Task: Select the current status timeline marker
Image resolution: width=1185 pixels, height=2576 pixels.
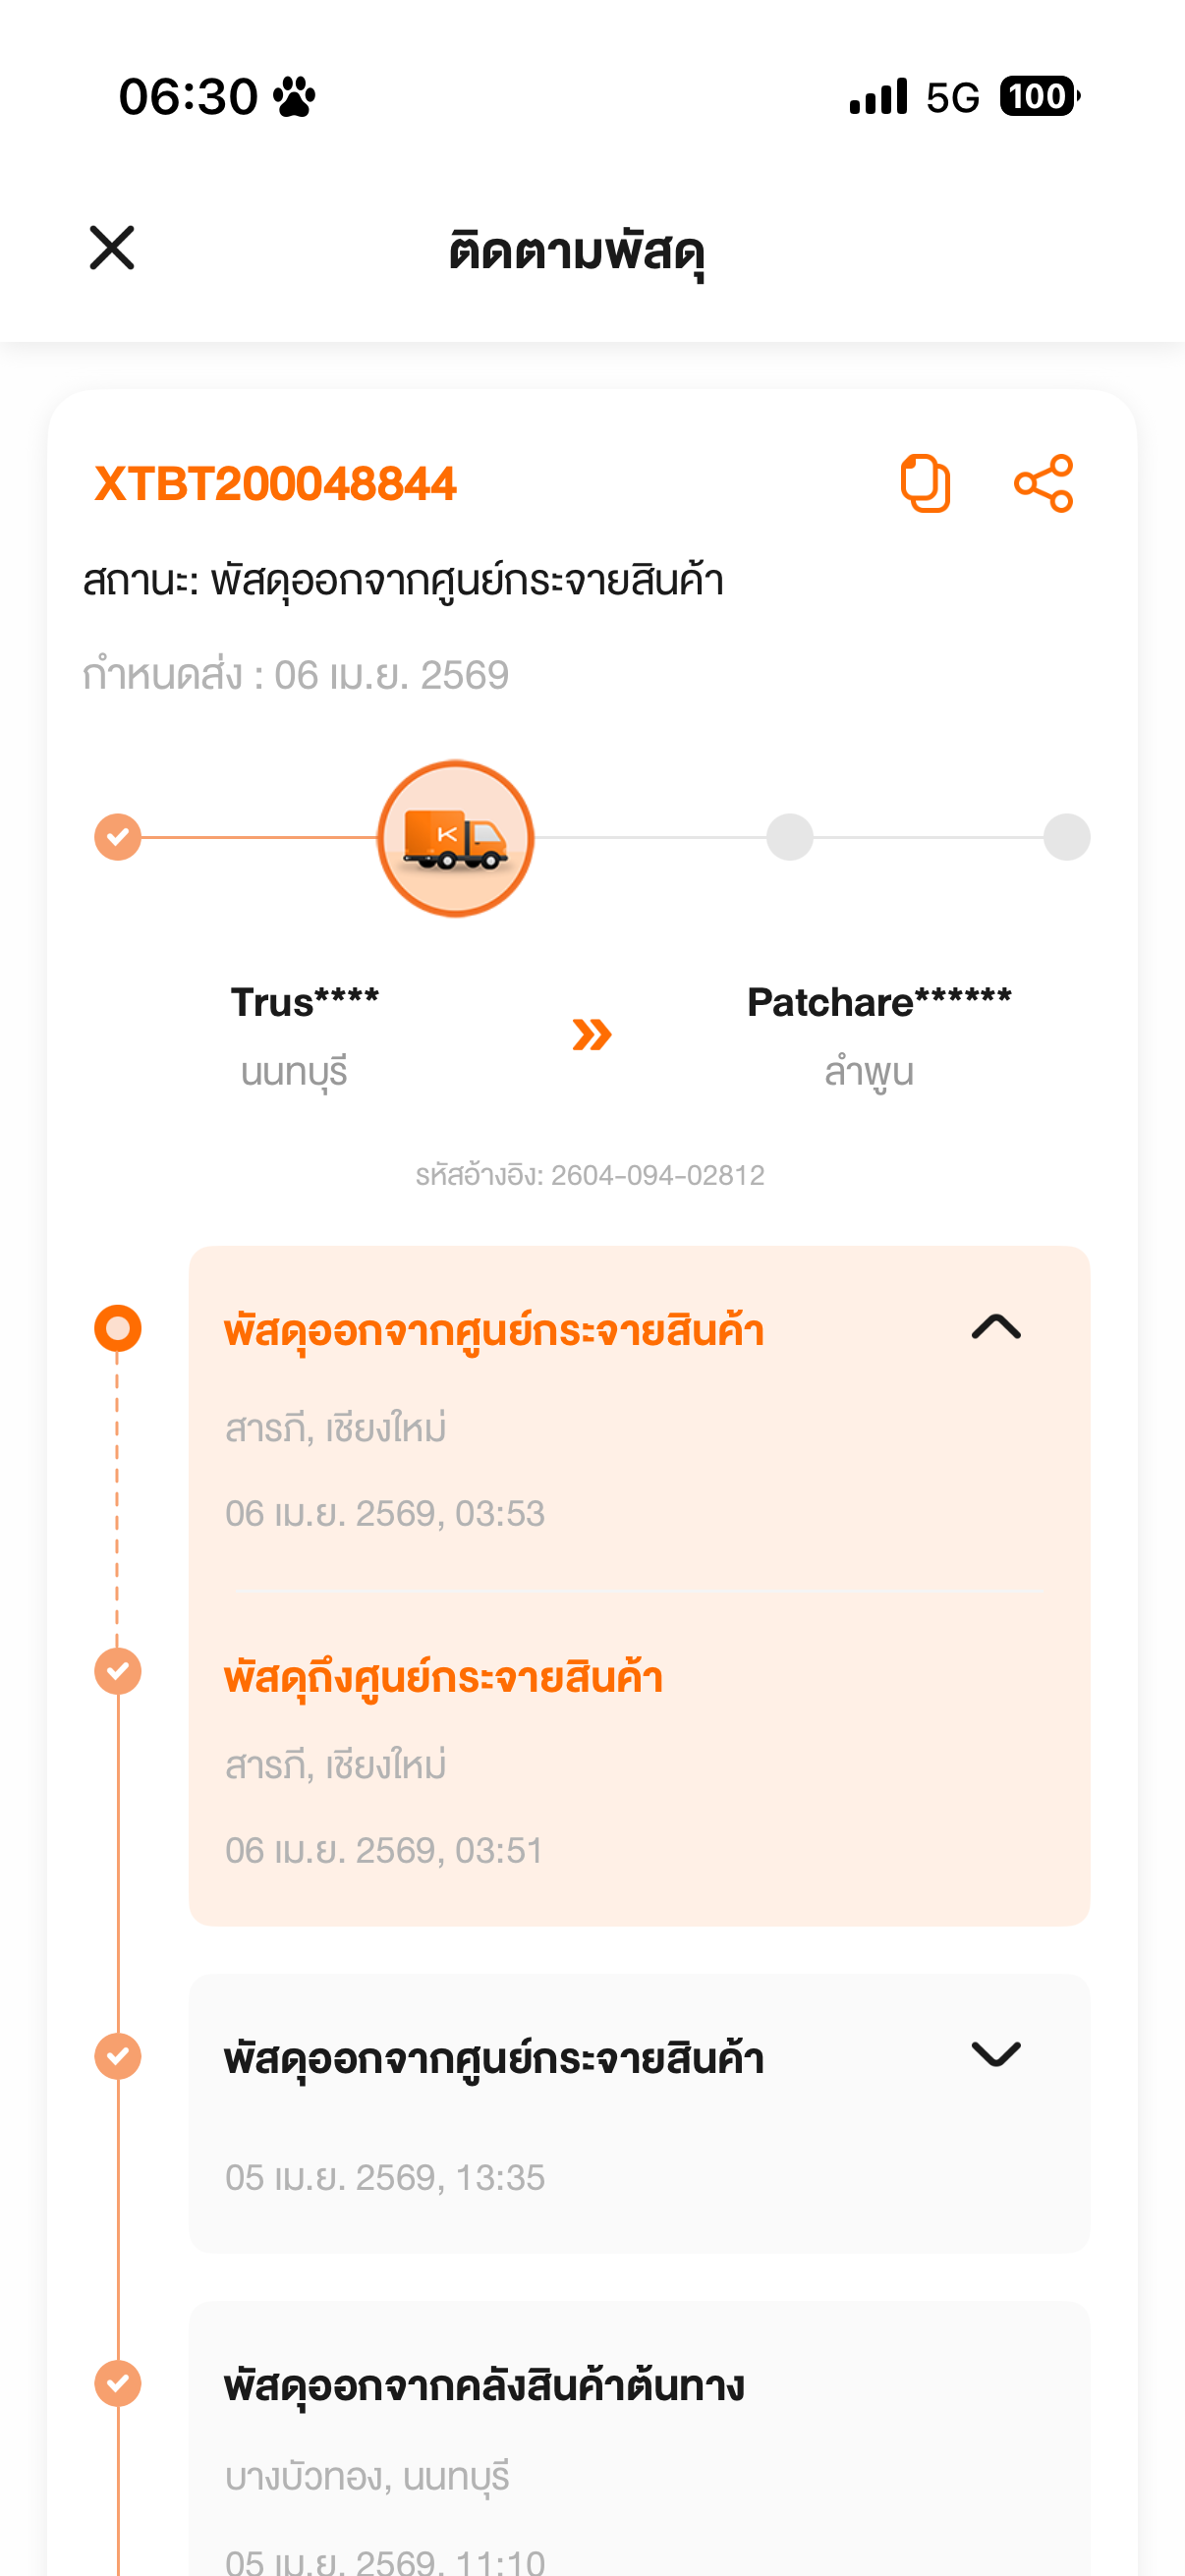Action: [x=118, y=1328]
